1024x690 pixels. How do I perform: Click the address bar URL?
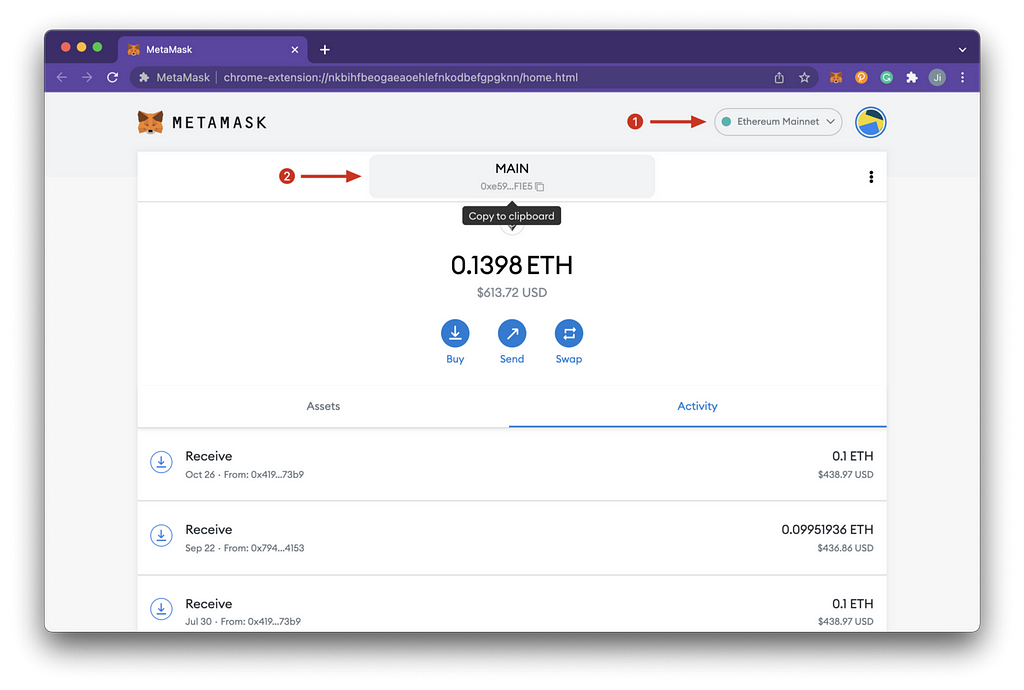click(400, 77)
